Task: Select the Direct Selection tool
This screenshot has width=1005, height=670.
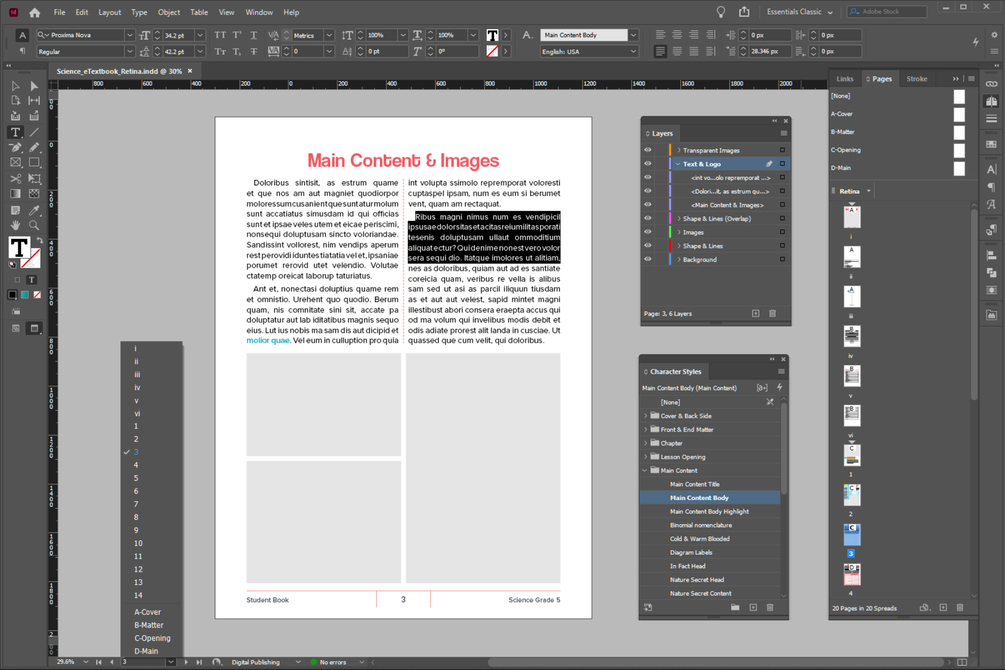Action: click(34, 85)
